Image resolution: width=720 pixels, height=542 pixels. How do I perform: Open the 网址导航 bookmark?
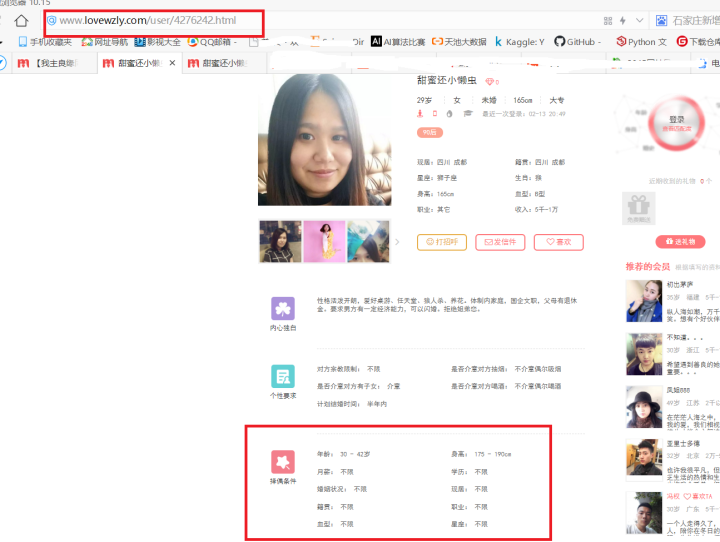[105, 42]
